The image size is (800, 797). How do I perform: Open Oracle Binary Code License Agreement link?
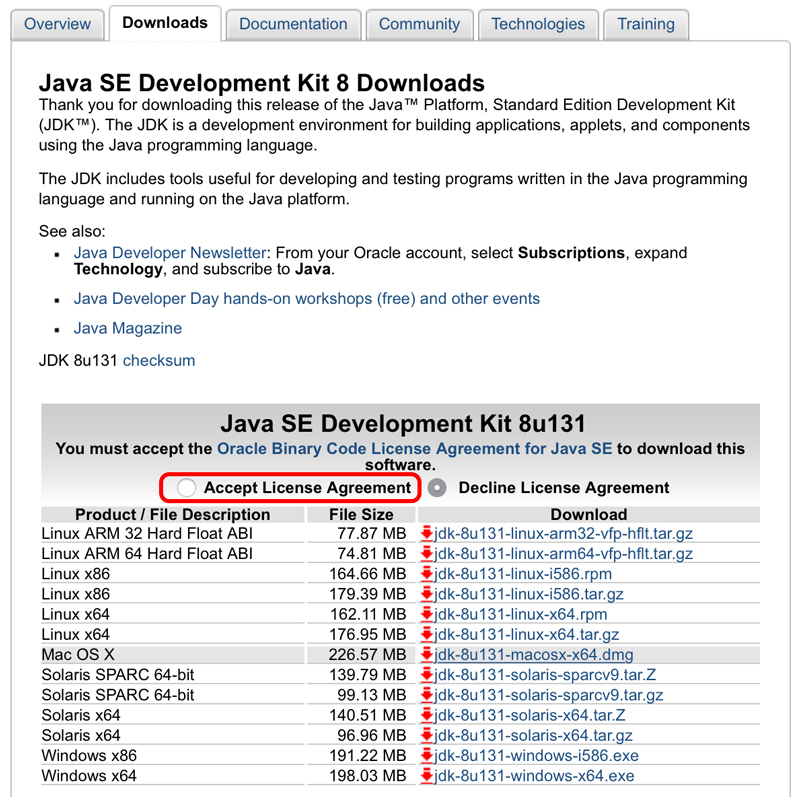click(414, 449)
